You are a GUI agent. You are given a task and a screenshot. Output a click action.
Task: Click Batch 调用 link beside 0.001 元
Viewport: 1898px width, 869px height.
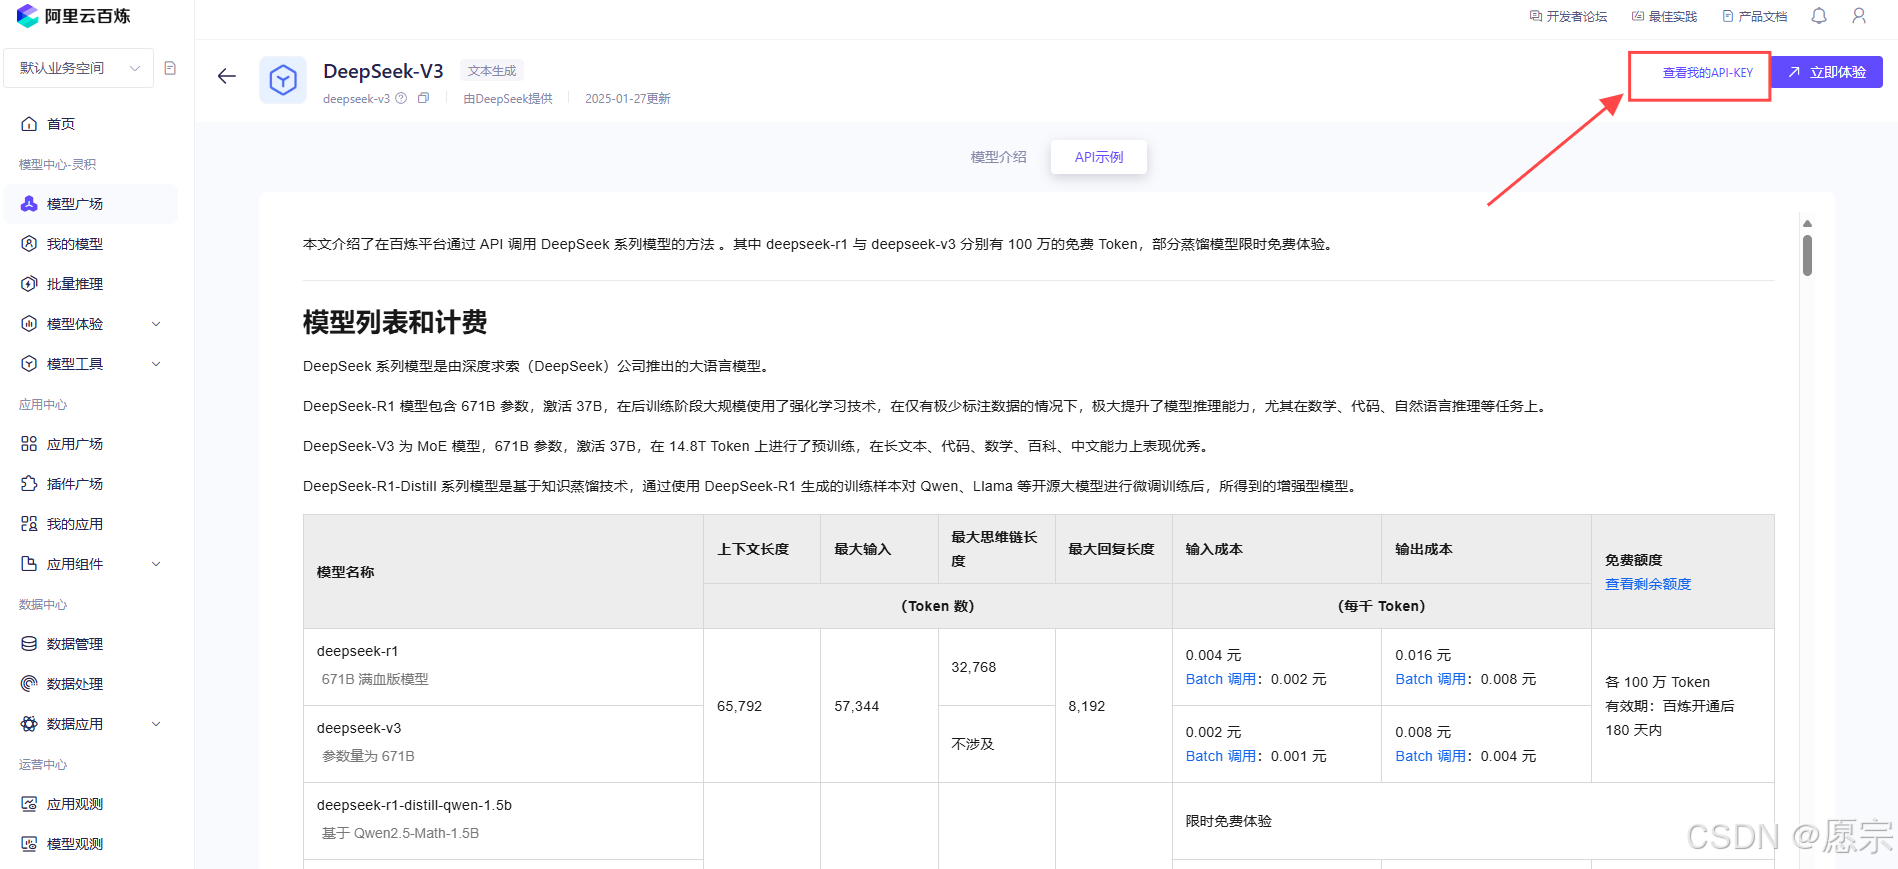1220,756
